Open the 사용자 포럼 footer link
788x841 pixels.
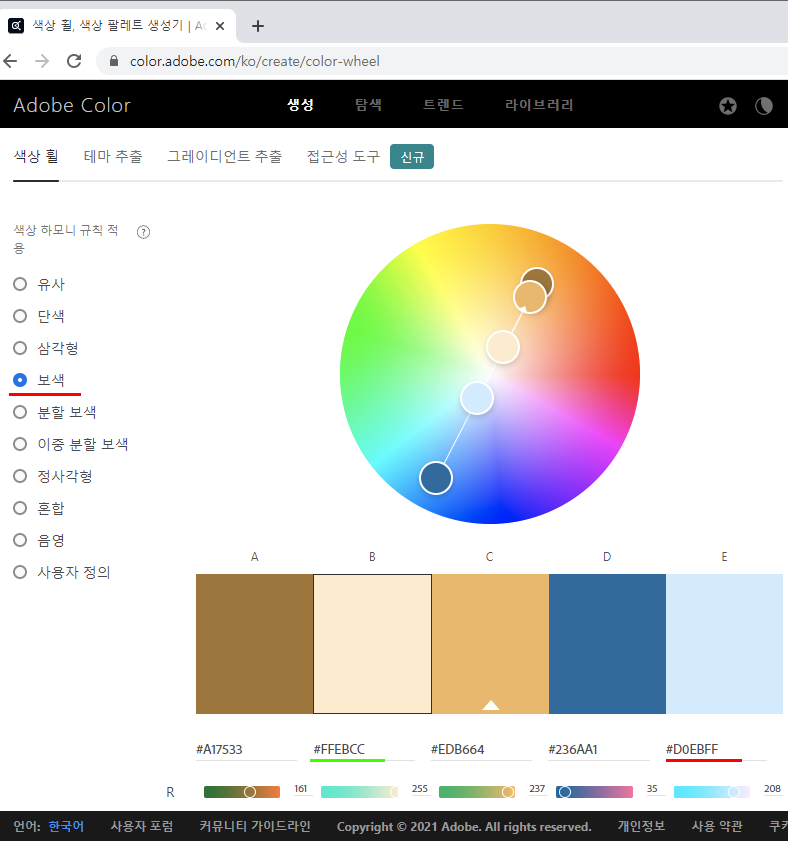(142, 826)
